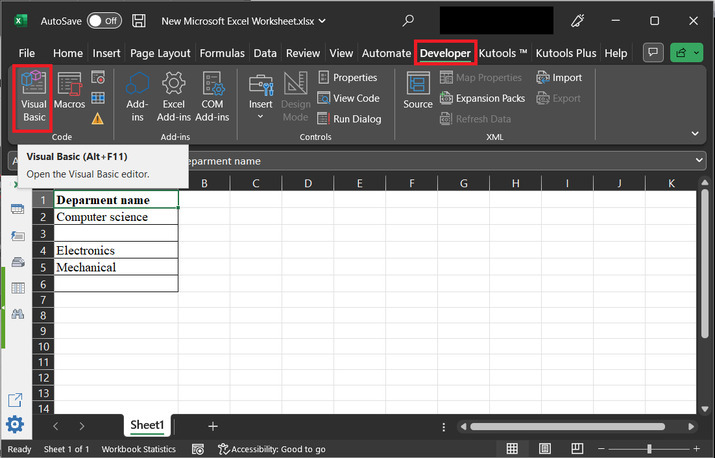The width and height of the screenshot is (715, 458).
Task: Open Excel Add-ins dialog
Action: [x=174, y=96]
